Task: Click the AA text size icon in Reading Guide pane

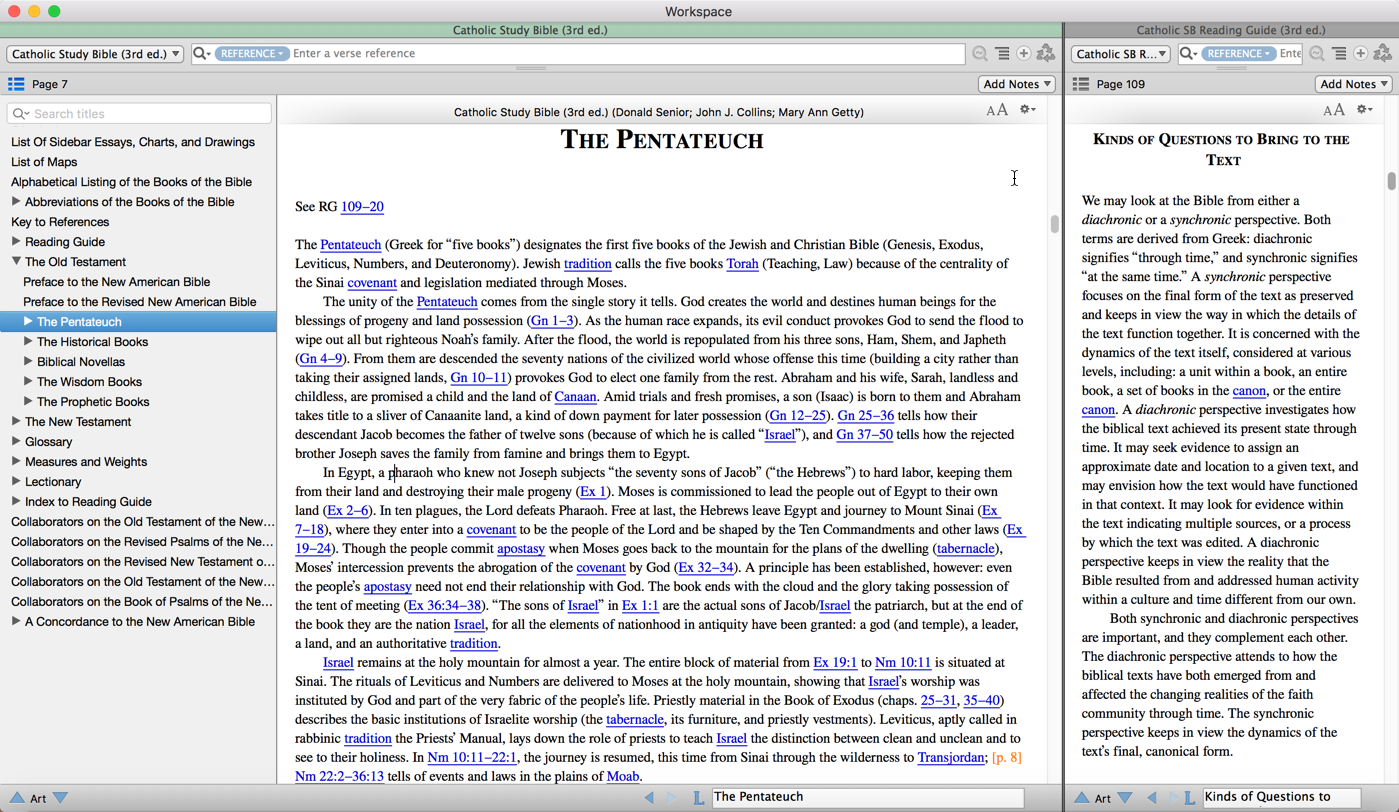Action: [1334, 110]
